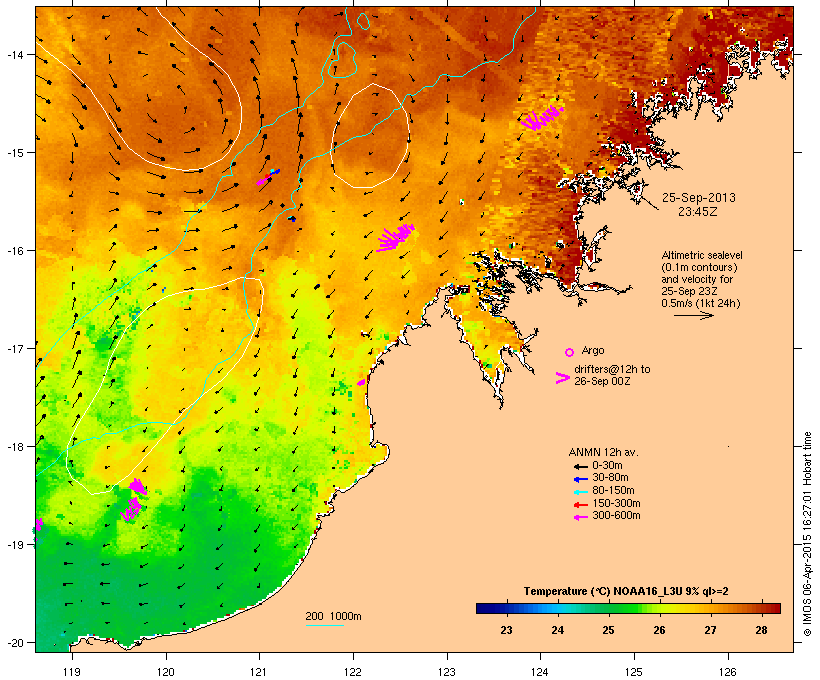Click the latitude axis label -15
The image size is (820, 680).
[14, 153]
